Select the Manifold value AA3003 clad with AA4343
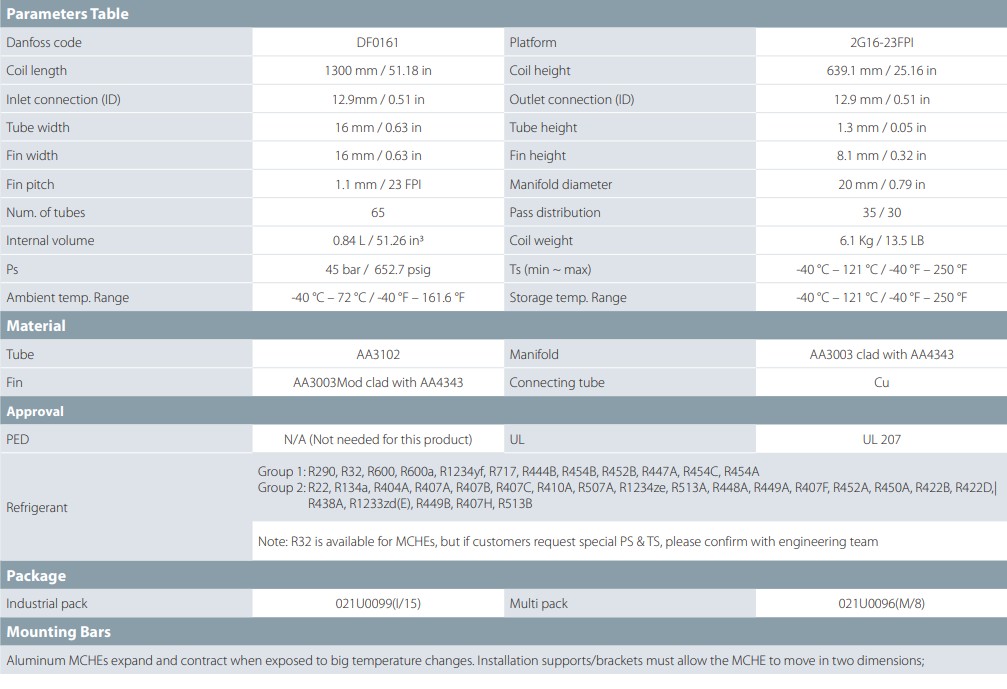 [x=881, y=354]
